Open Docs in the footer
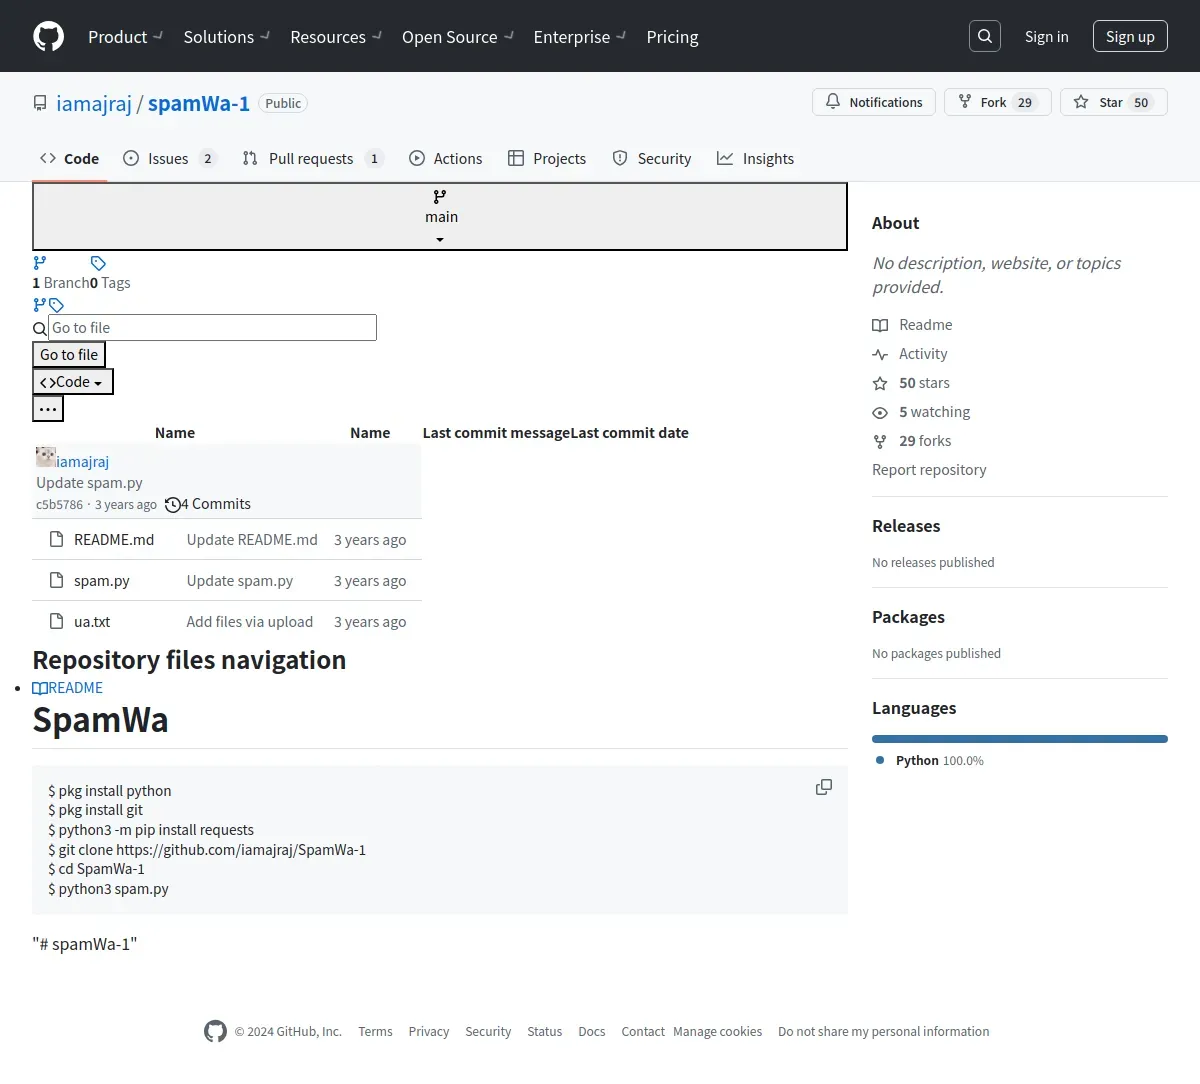The height and width of the screenshot is (1084, 1200). click(x=591, y=1032)
